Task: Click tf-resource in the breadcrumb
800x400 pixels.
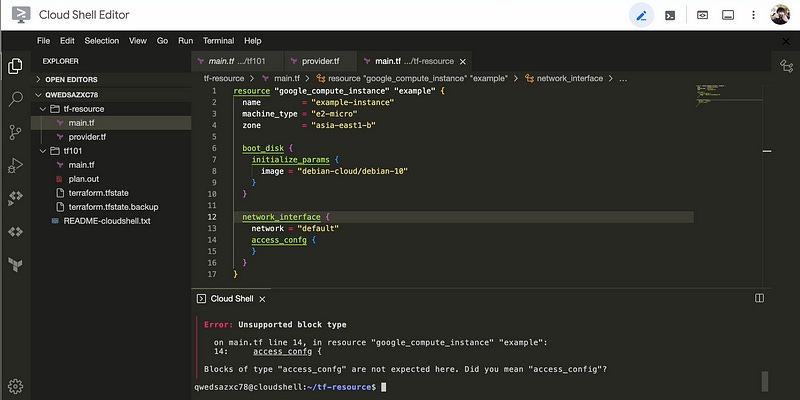Action: (x=224, y=79)
